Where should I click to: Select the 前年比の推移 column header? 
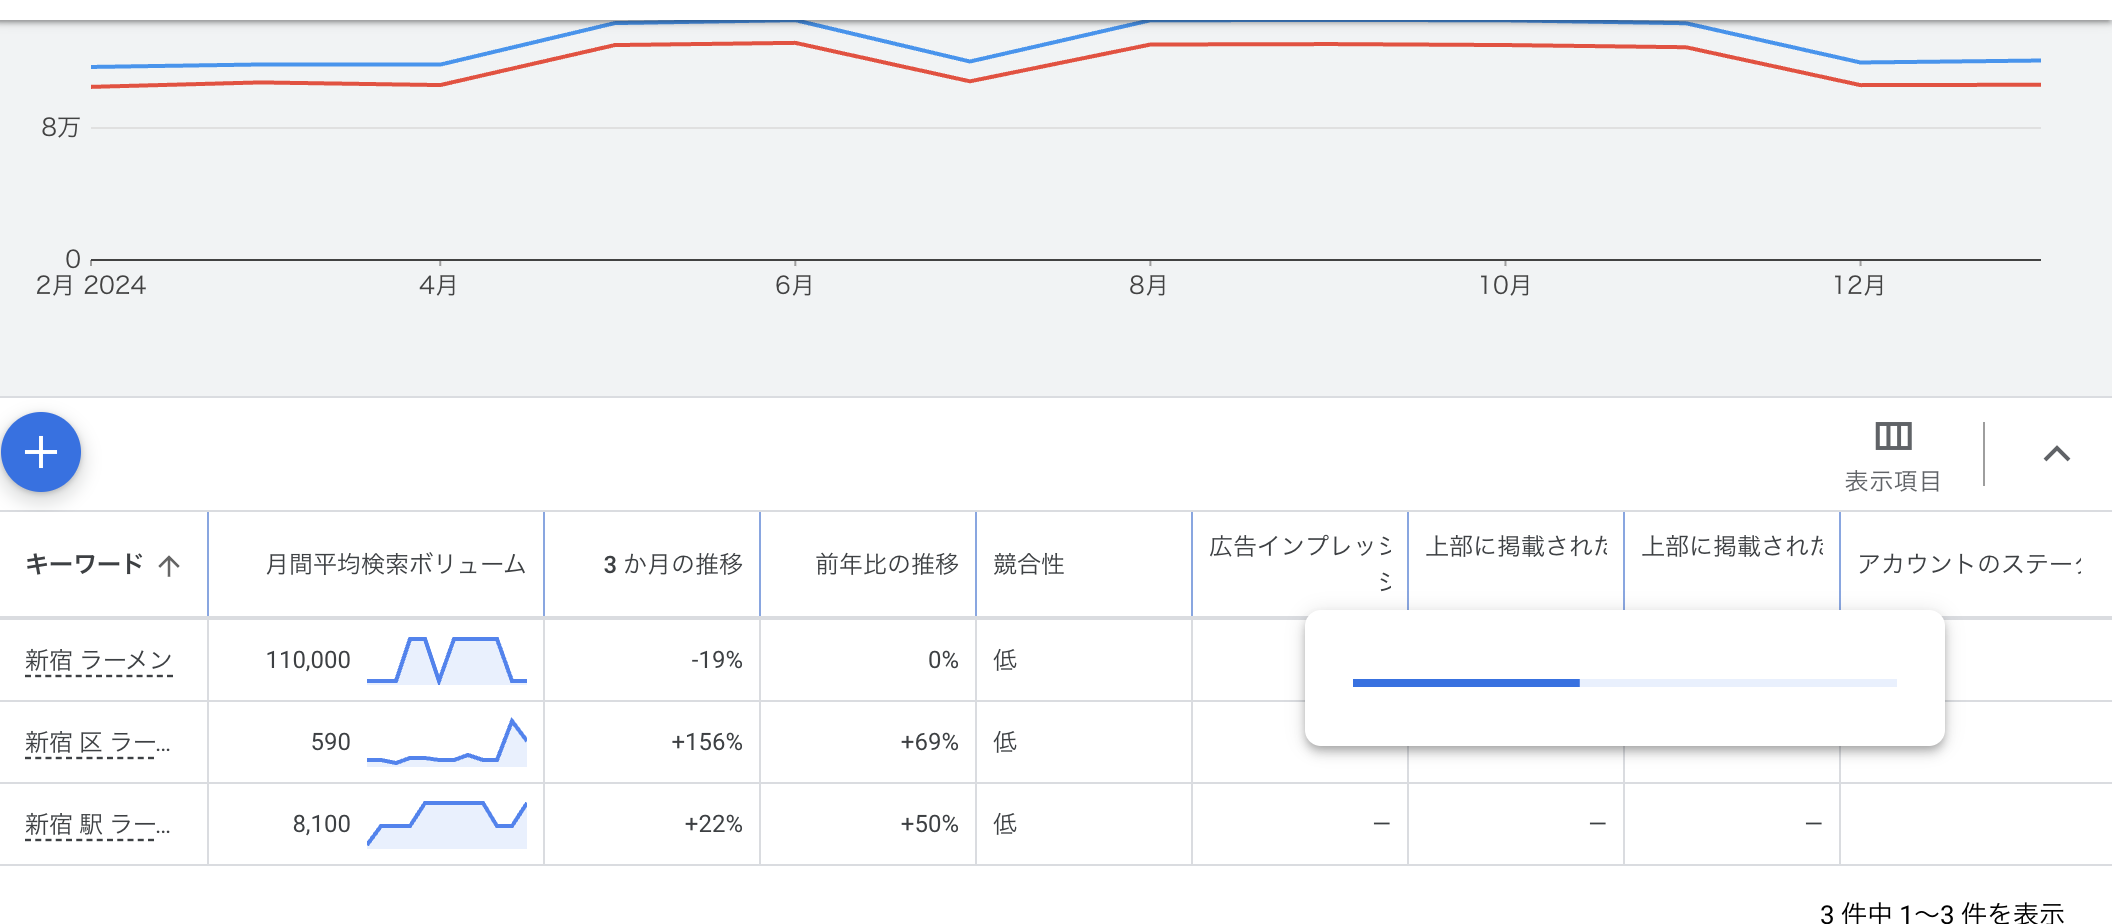click(x=886, y=565)
